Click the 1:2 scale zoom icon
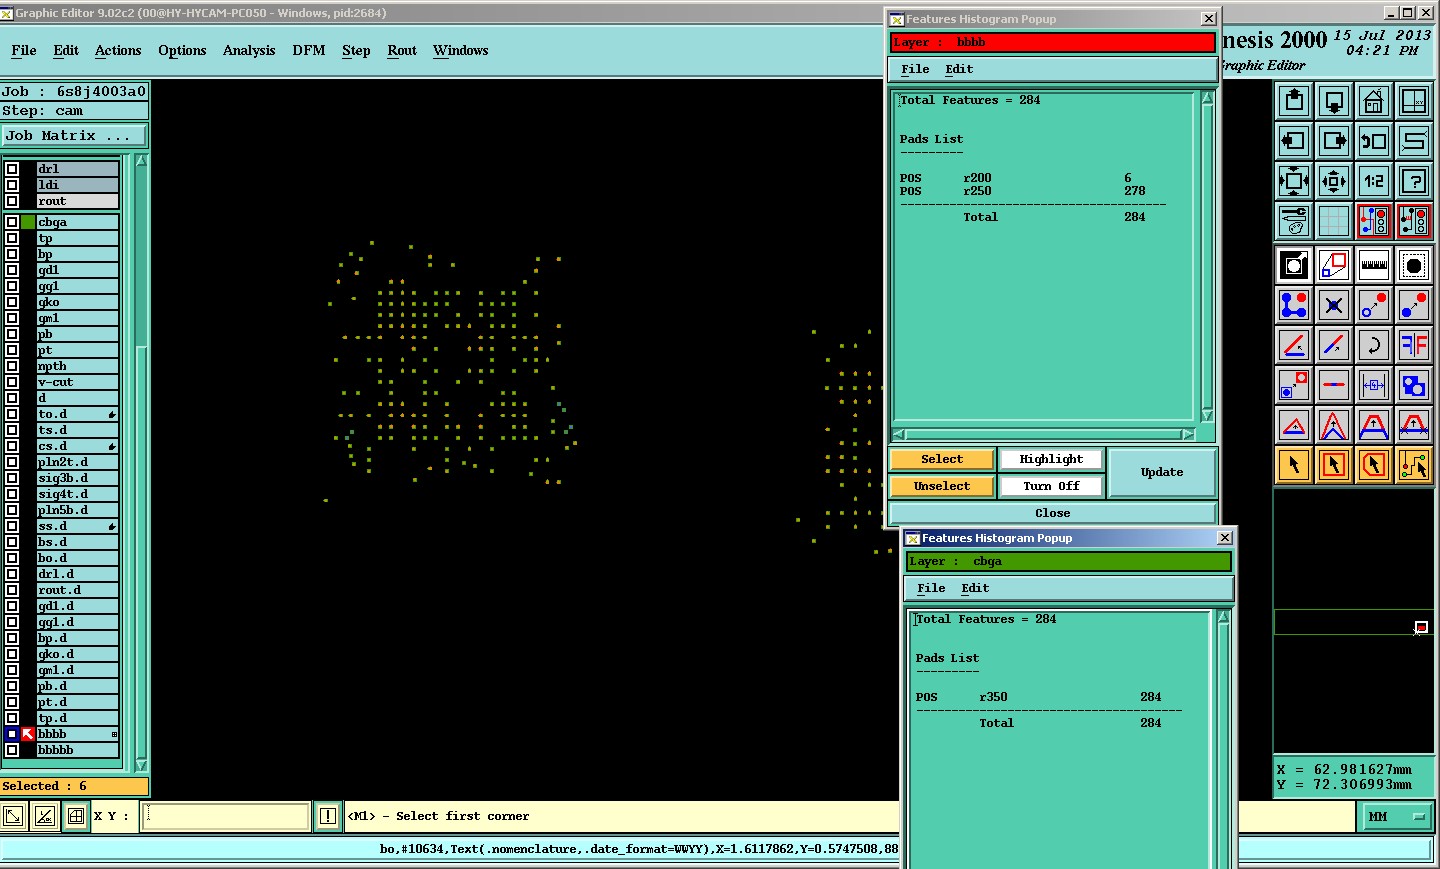 click(1374, 181)
